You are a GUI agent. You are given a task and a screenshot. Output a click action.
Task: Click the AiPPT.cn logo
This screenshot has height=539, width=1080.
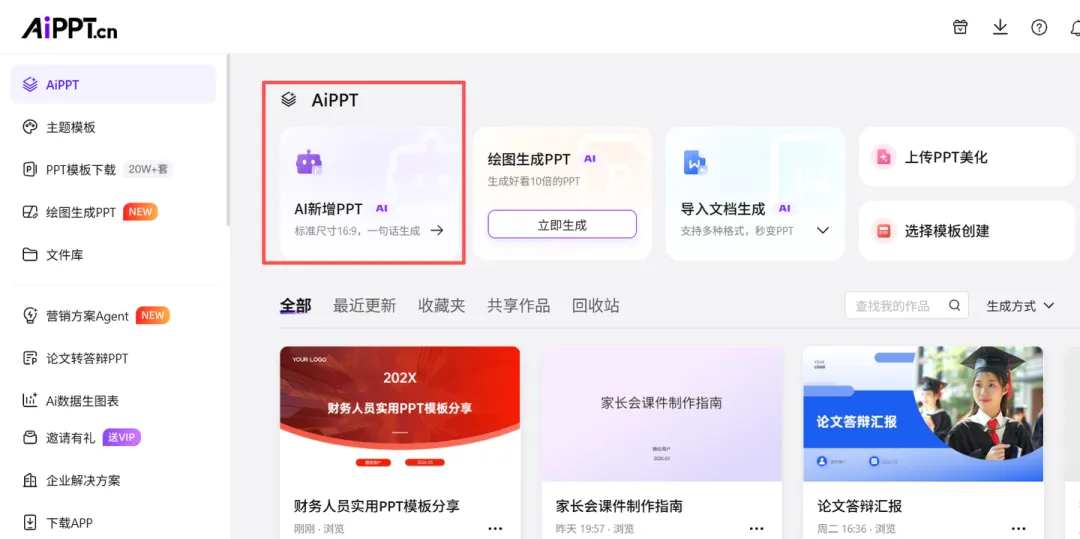[x=69, y=27]
